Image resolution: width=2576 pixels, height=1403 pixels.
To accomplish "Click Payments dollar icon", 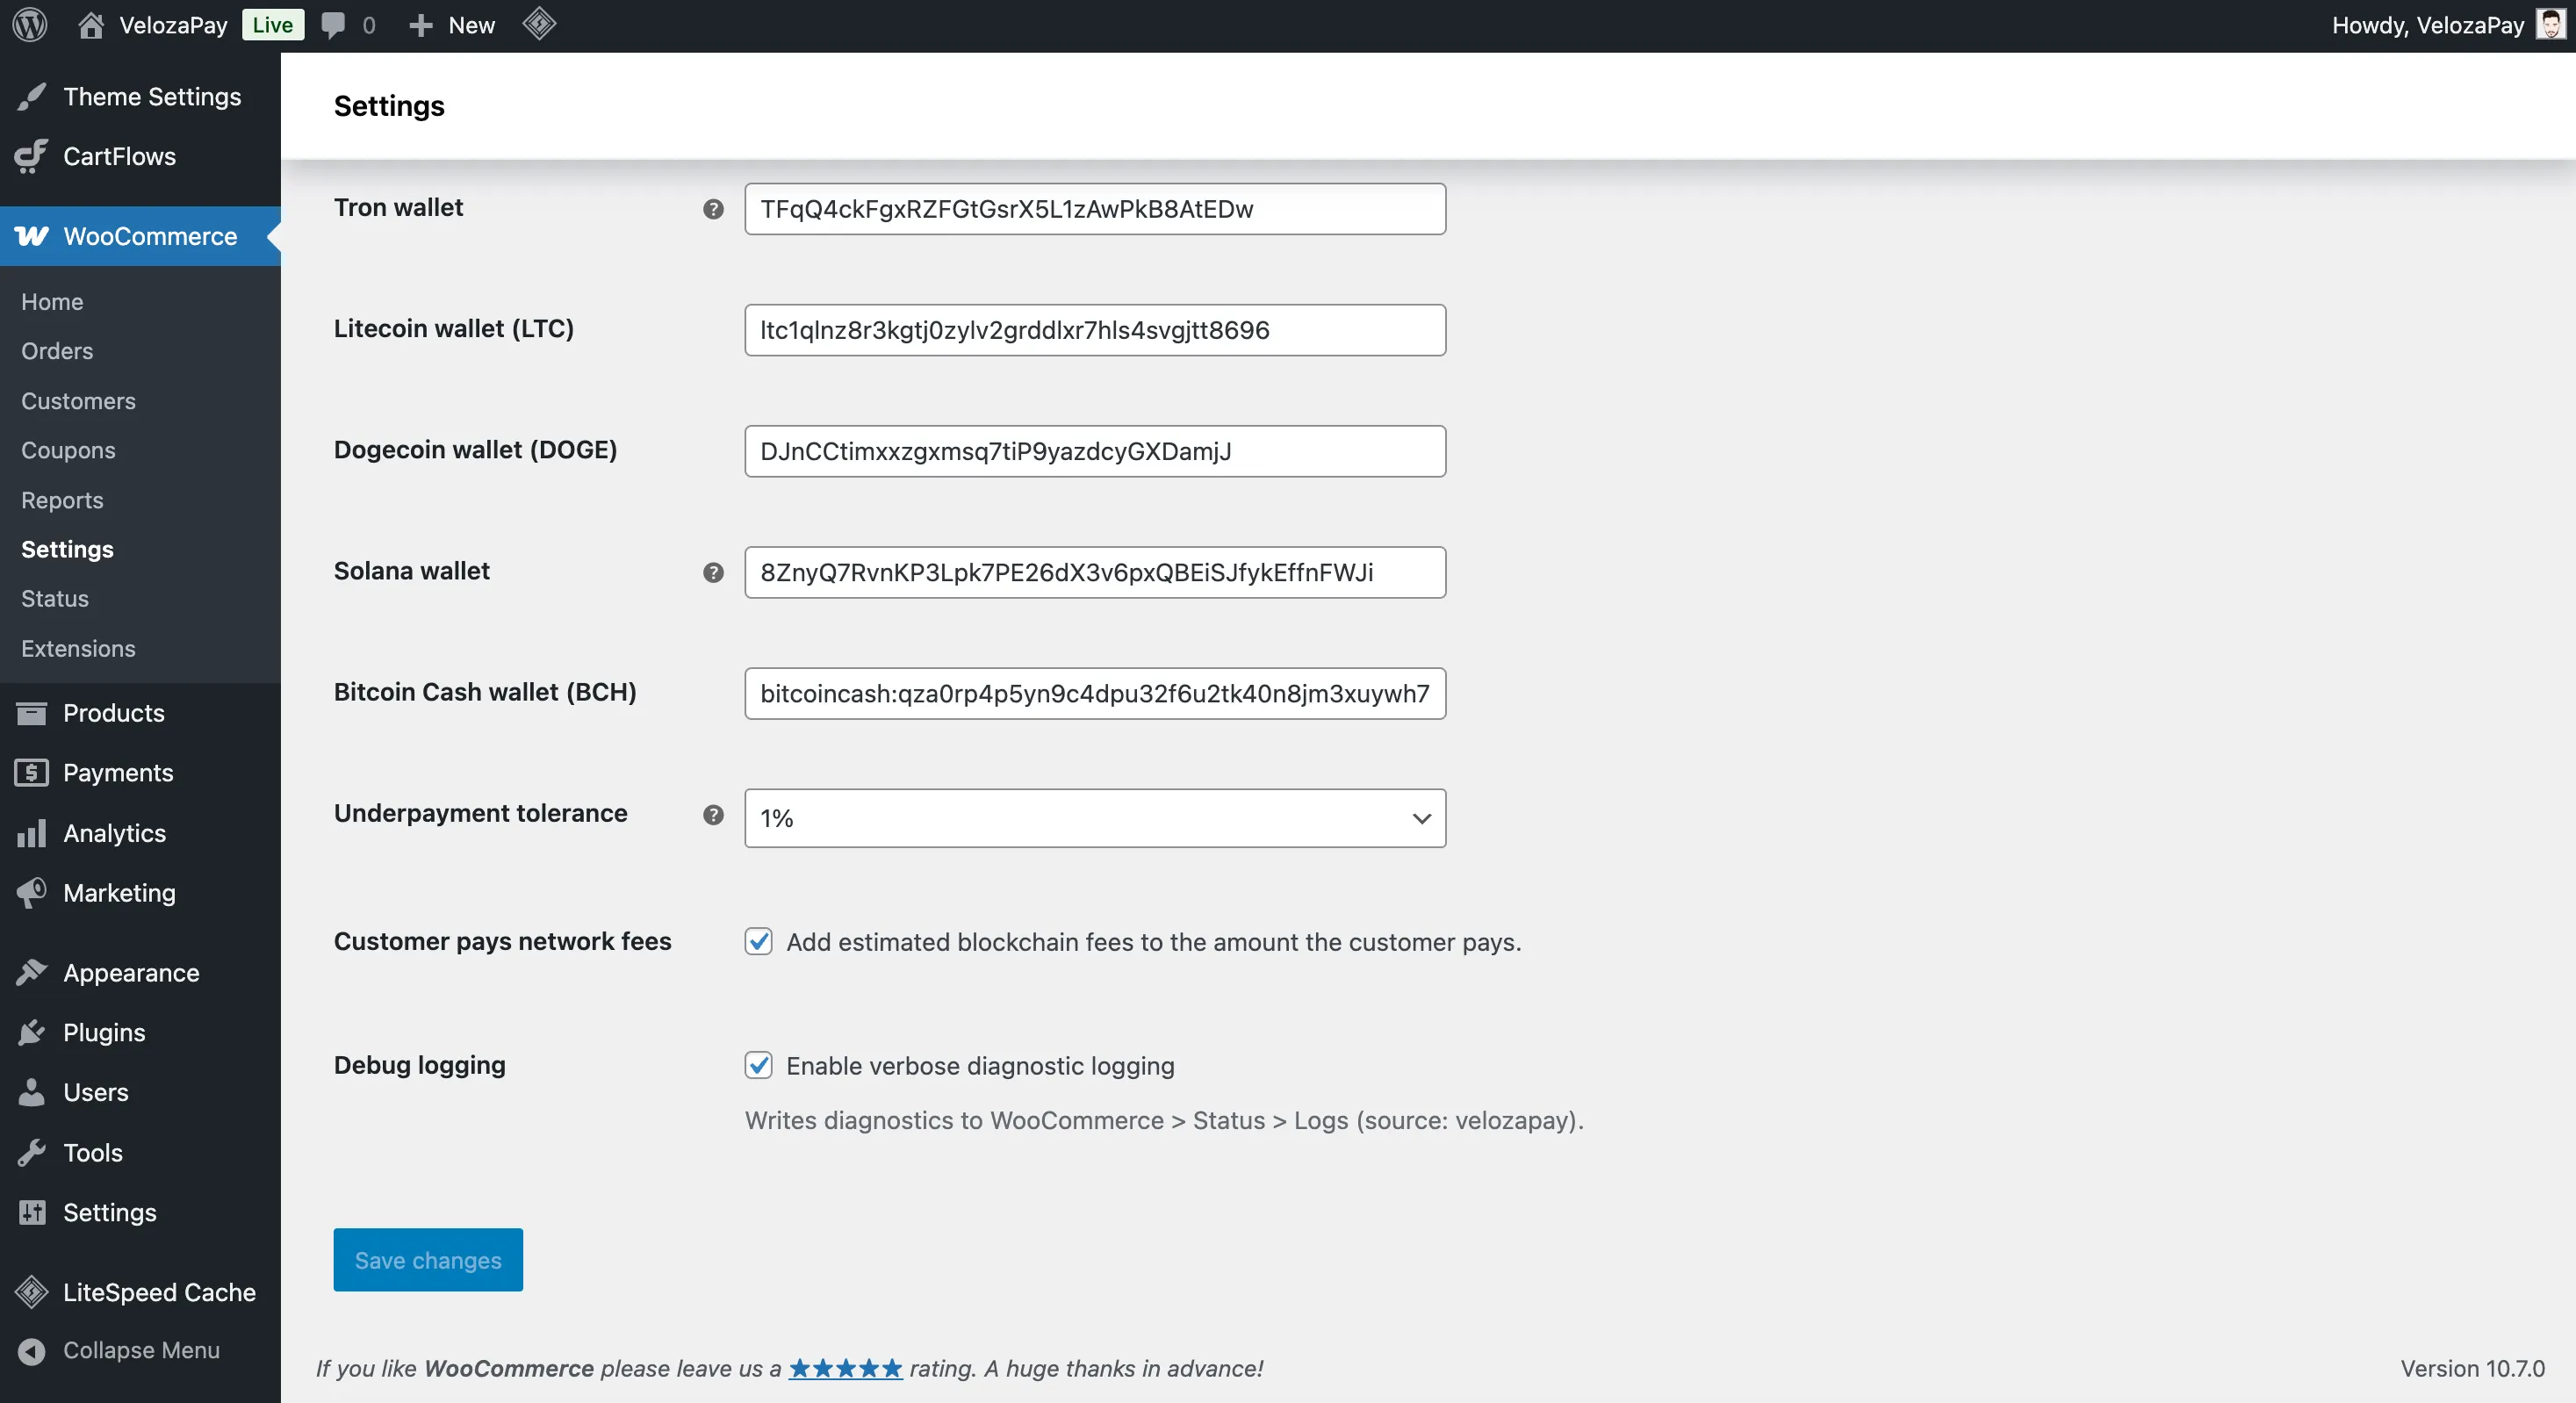I will click(x=31, y=772).
